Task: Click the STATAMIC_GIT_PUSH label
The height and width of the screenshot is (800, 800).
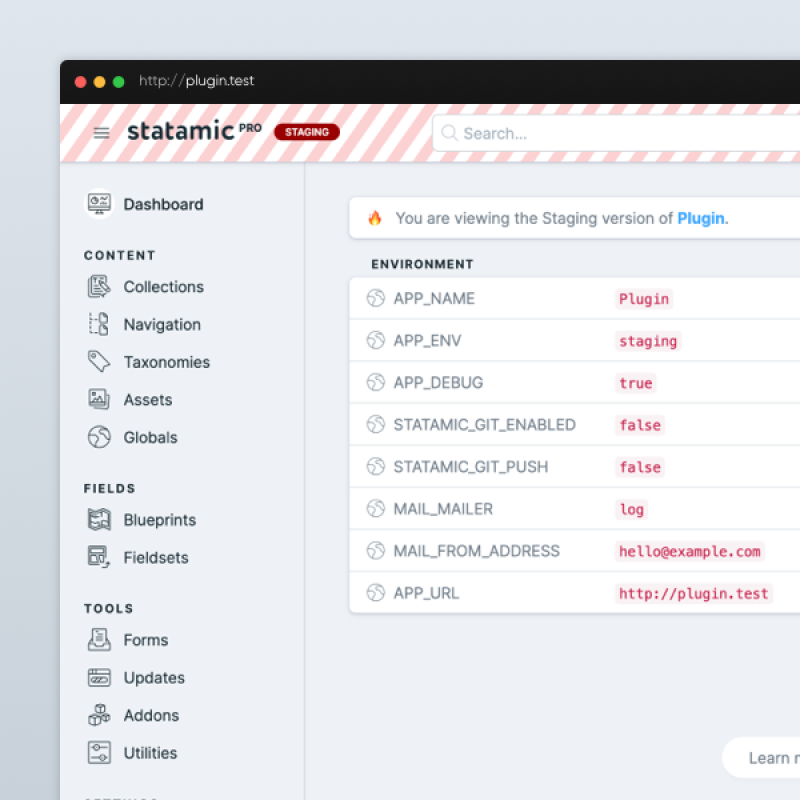Action: pos(471,467)
